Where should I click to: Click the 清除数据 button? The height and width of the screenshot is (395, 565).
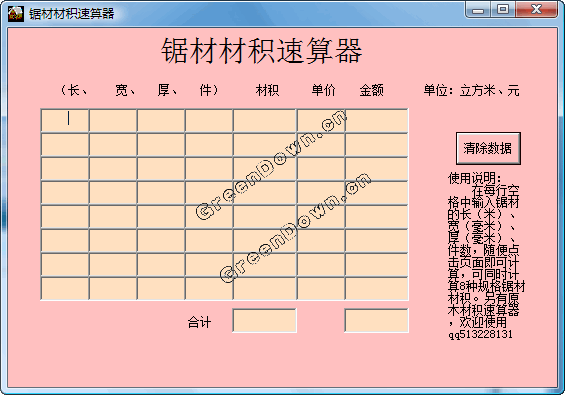tap(488, 148)
